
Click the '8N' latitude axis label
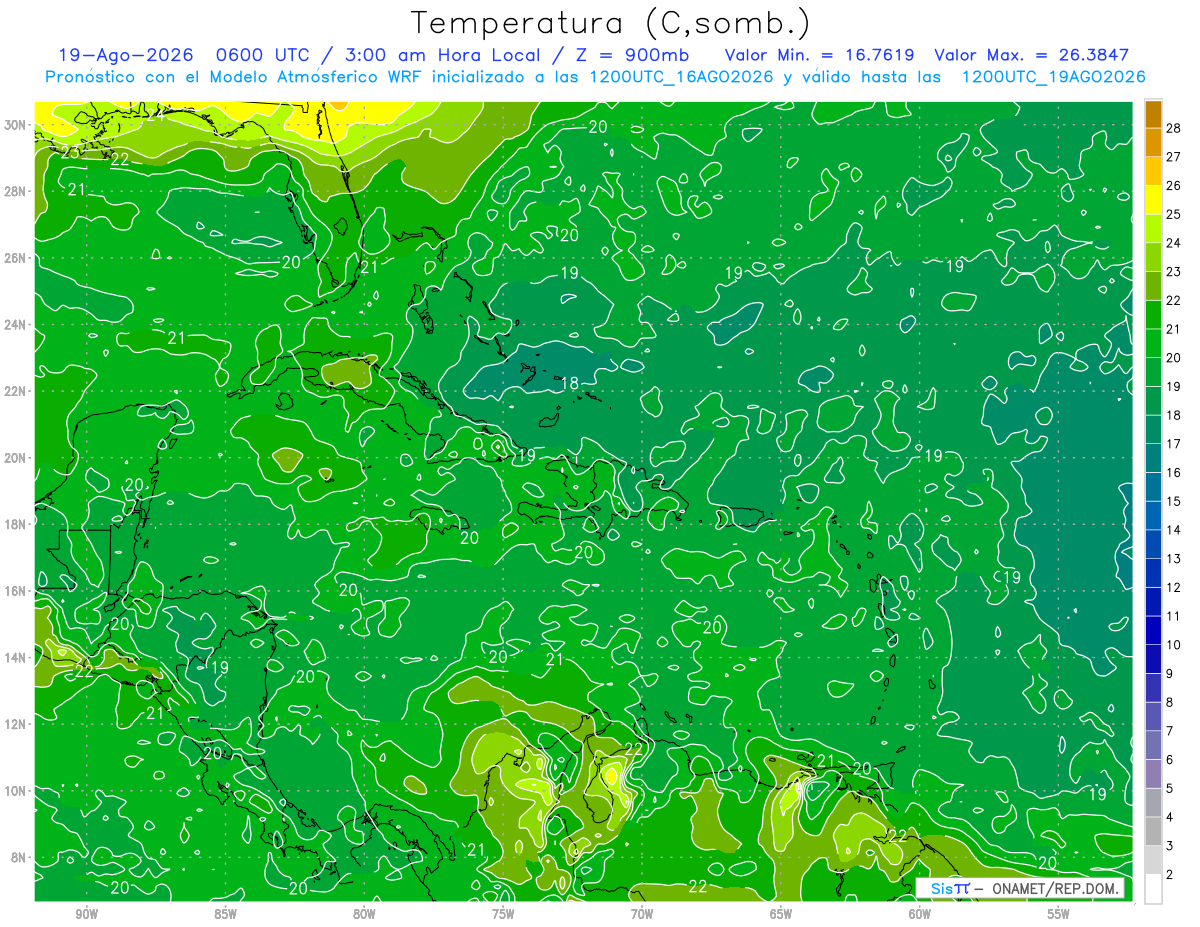click(18, 857)
